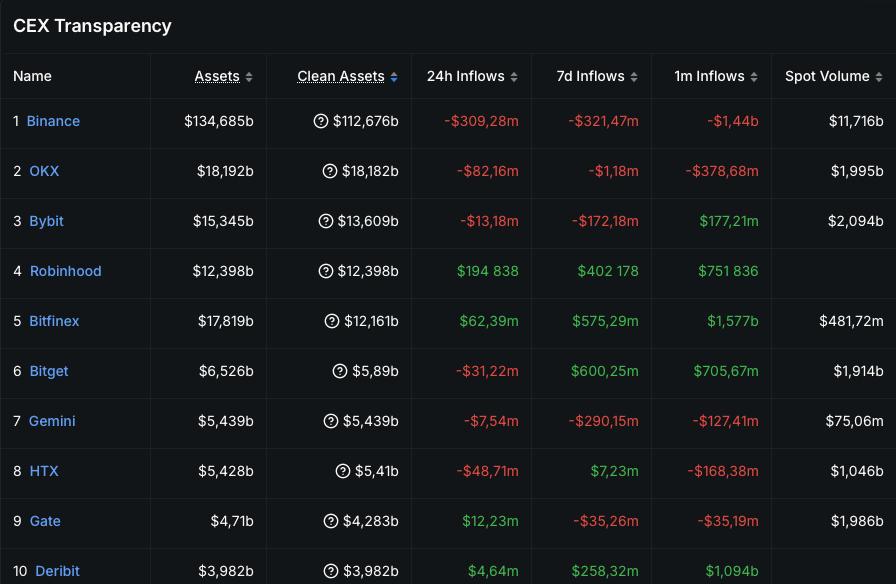Screen dimensions: 896x584
Task: Click the help icon in Gemini's clean assets
Action: pyautogui.click(x=331, y=421)
